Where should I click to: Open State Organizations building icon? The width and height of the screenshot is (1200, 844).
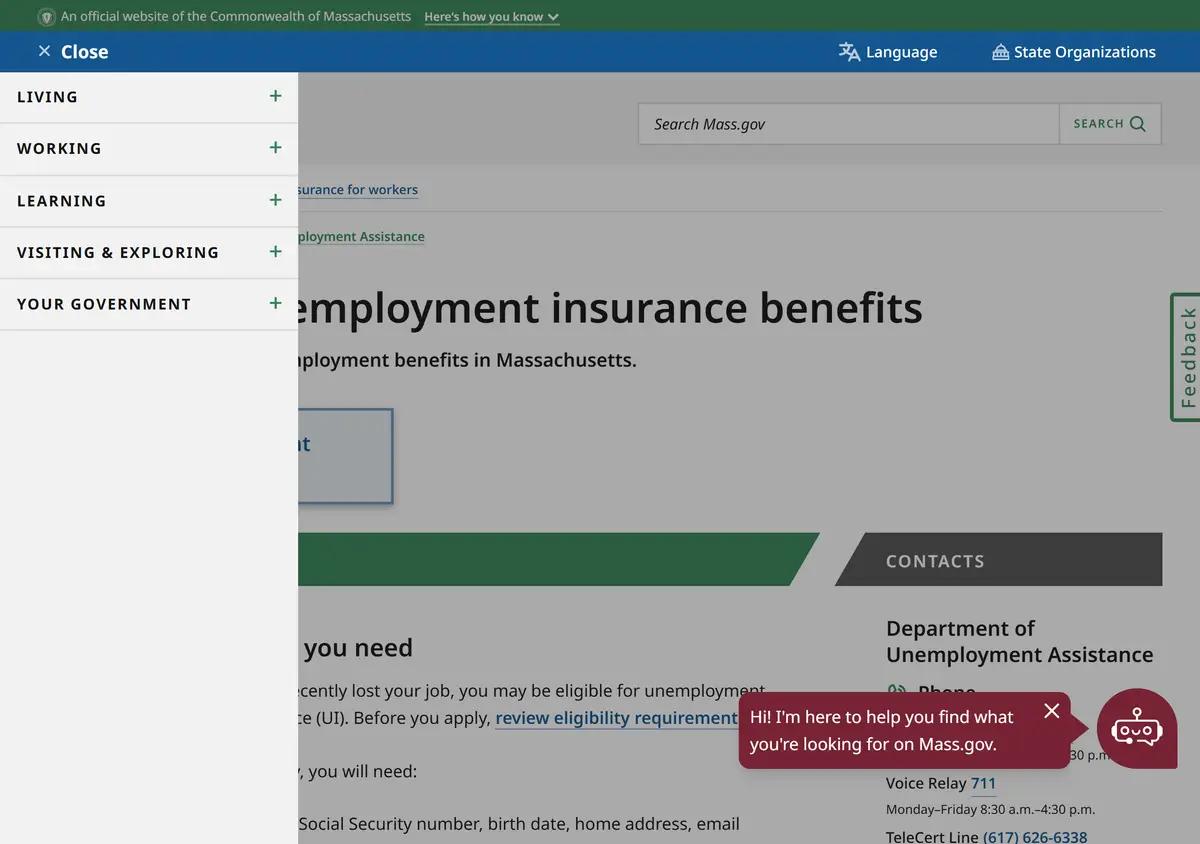(1000, 52)
